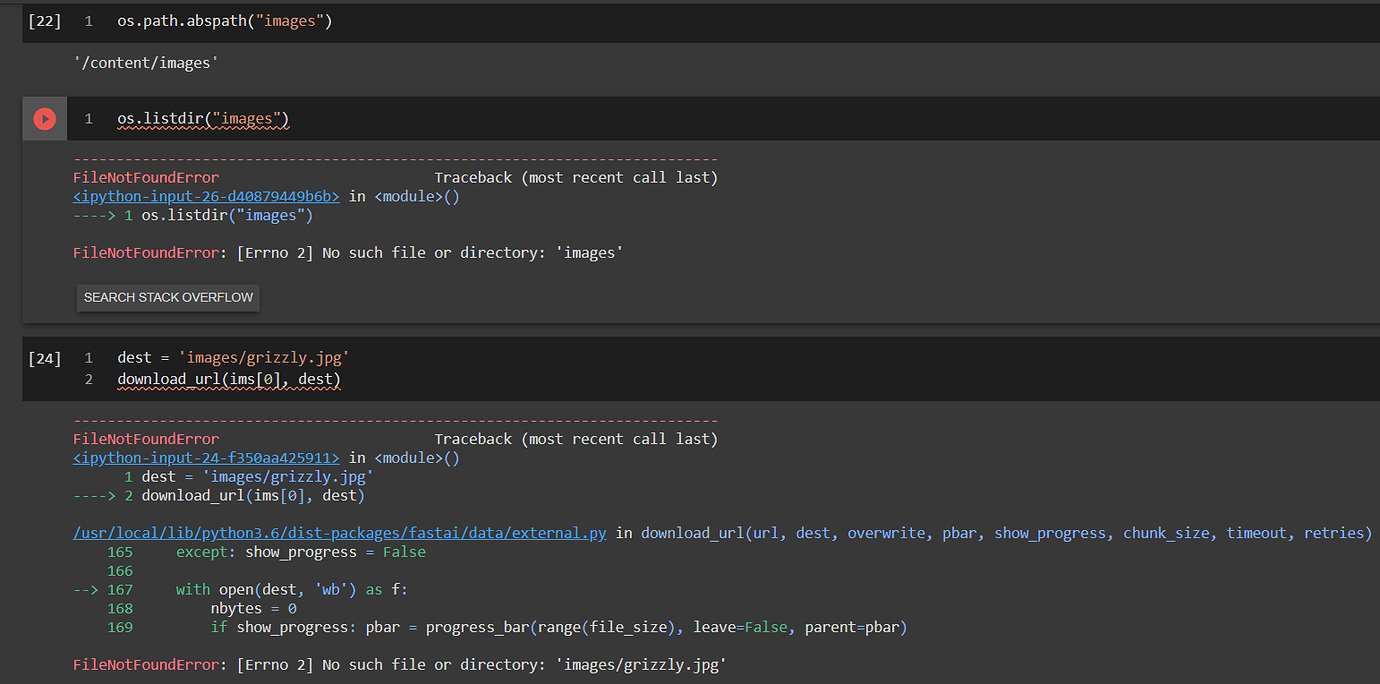The height and width of the screenshot is (684, 1380).
Task: Click the download_url(ims[0], dest) code line
Action: coord(229,379)
